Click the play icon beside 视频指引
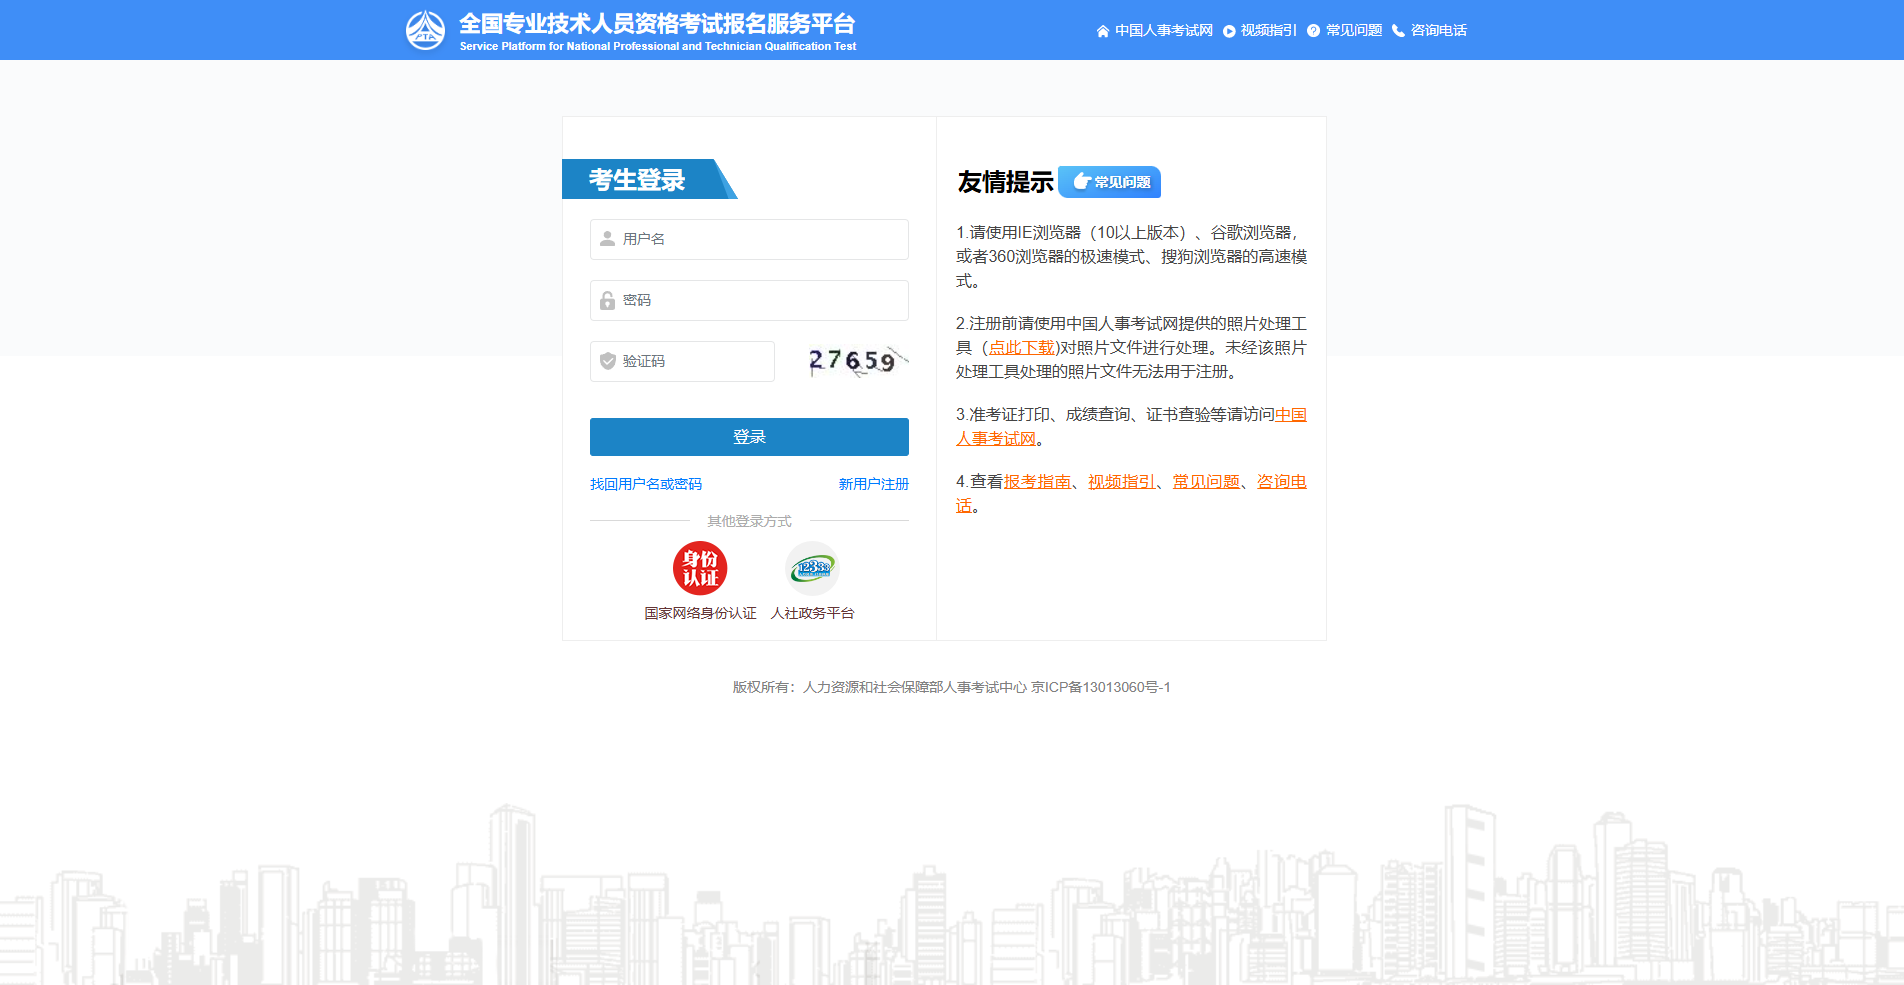 [1232, 30]
